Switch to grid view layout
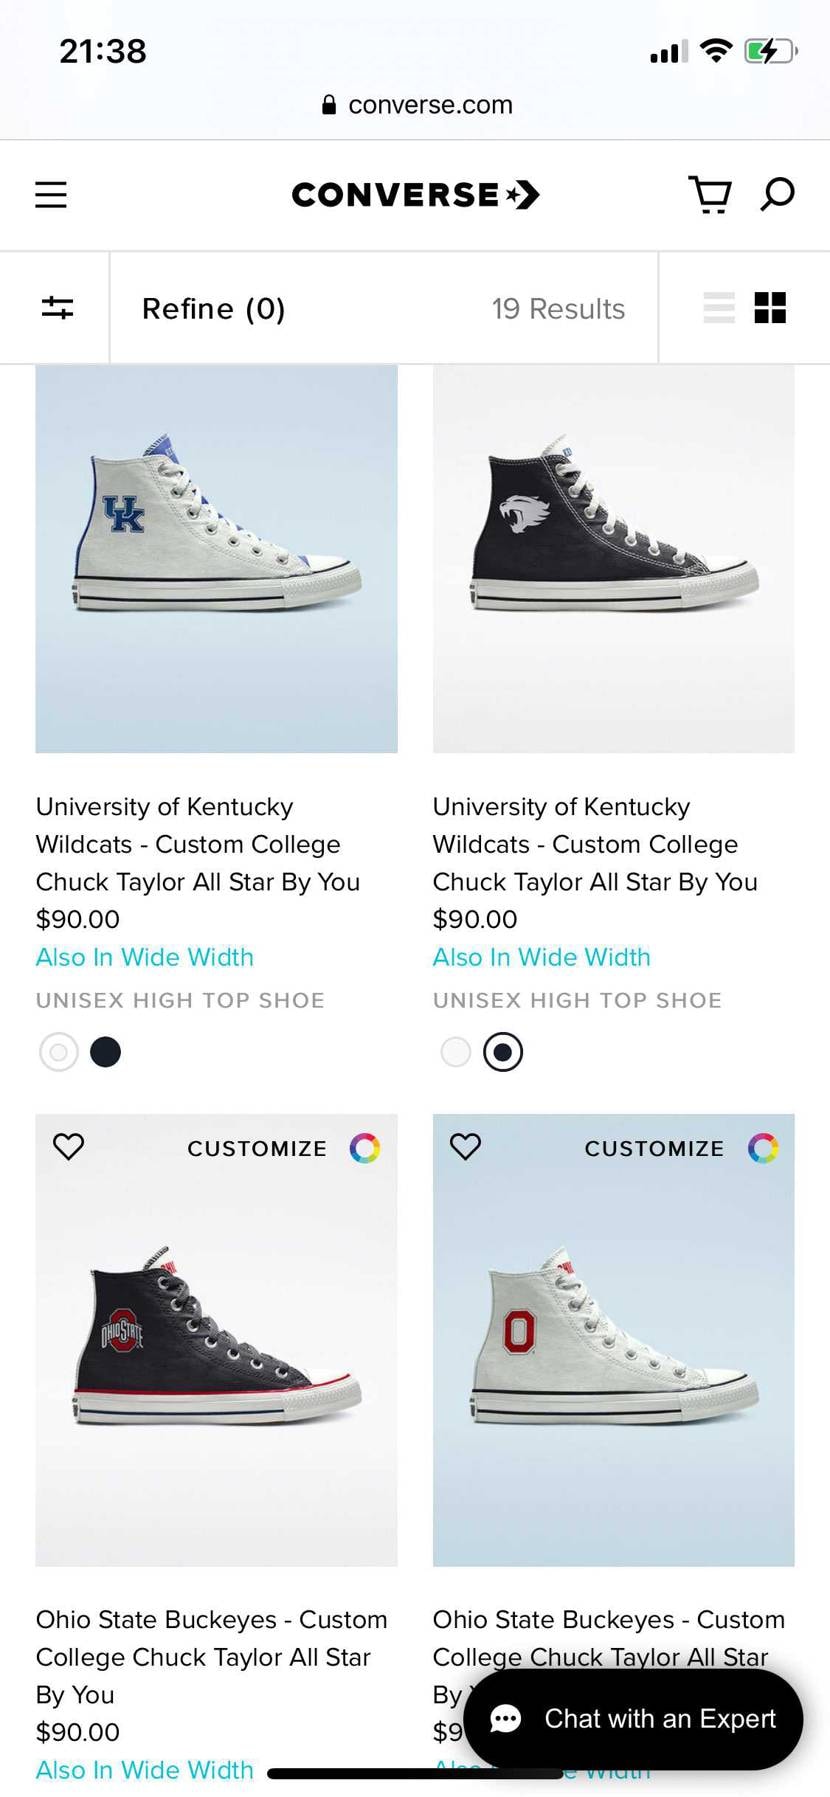 770,308
